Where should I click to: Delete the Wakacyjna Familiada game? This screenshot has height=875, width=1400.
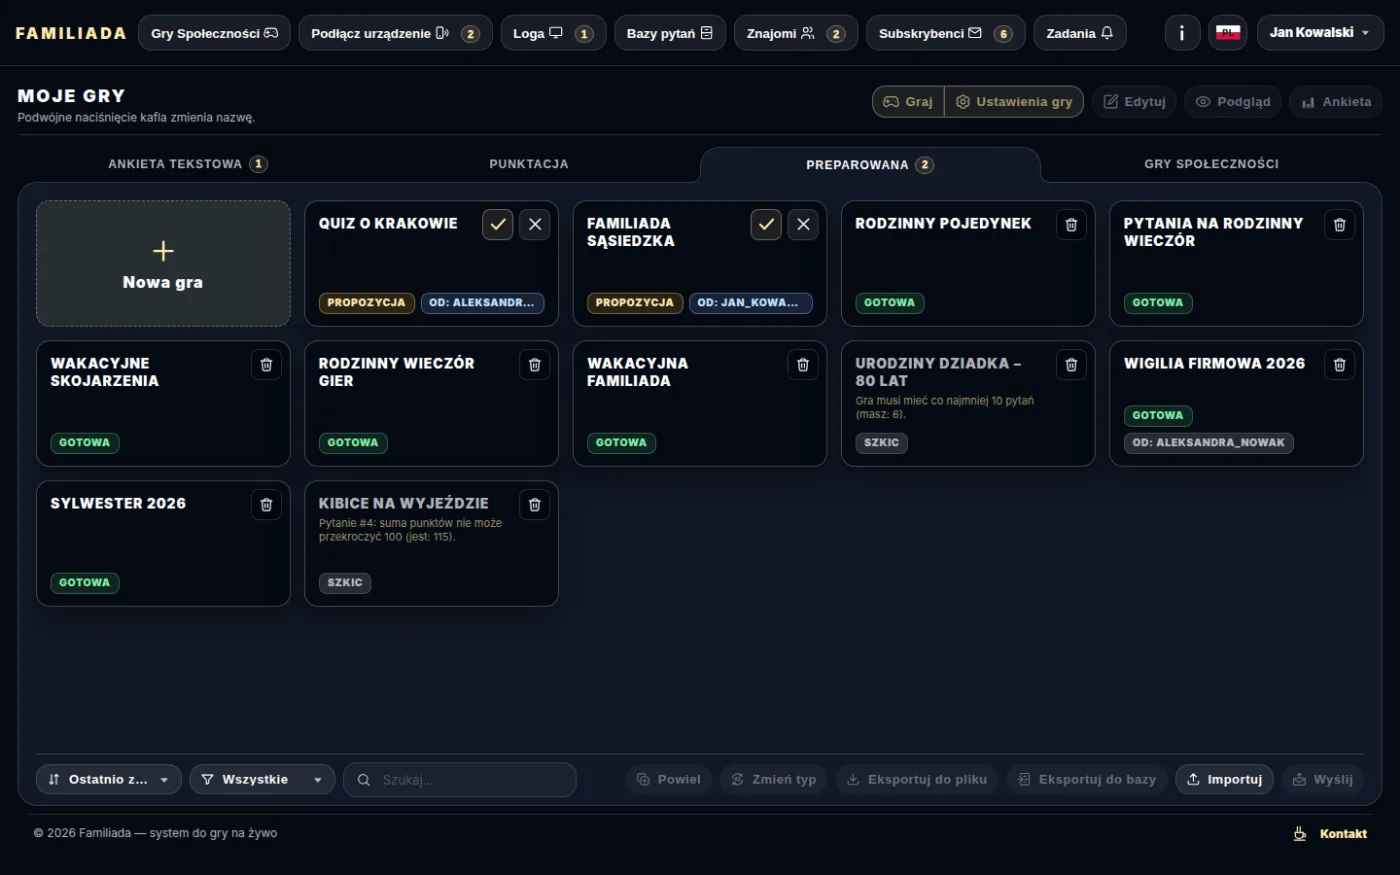pos(803,364)
